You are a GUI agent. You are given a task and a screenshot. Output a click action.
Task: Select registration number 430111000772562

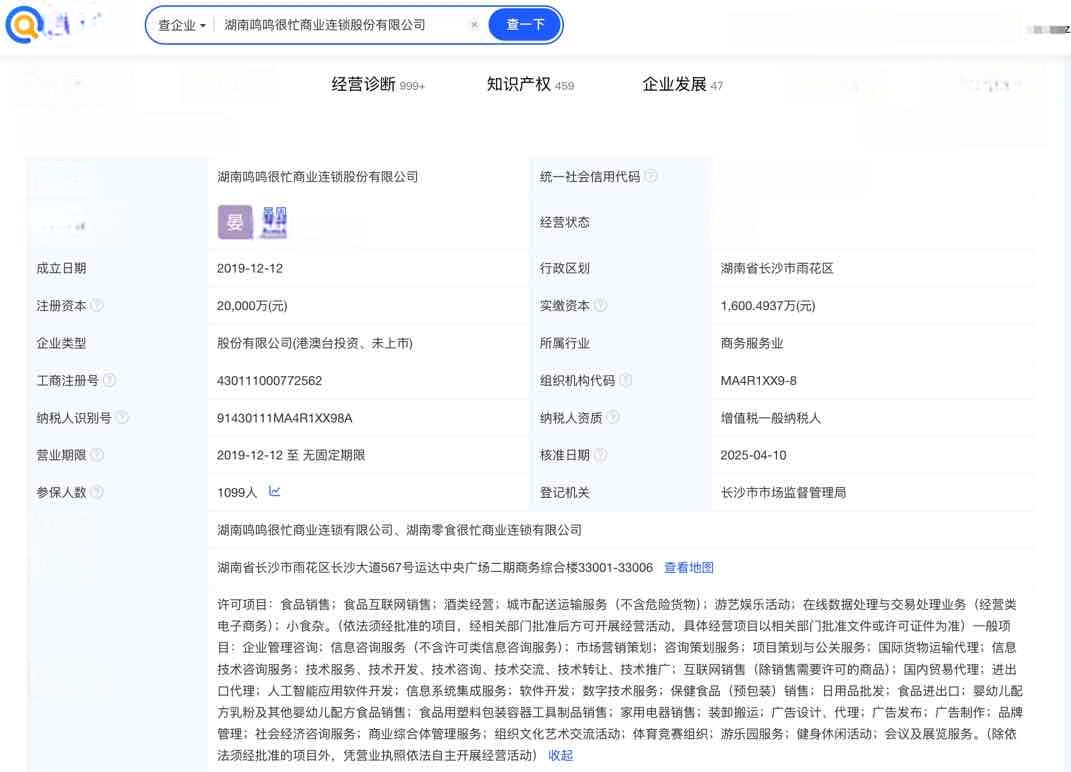pos(269,381)
